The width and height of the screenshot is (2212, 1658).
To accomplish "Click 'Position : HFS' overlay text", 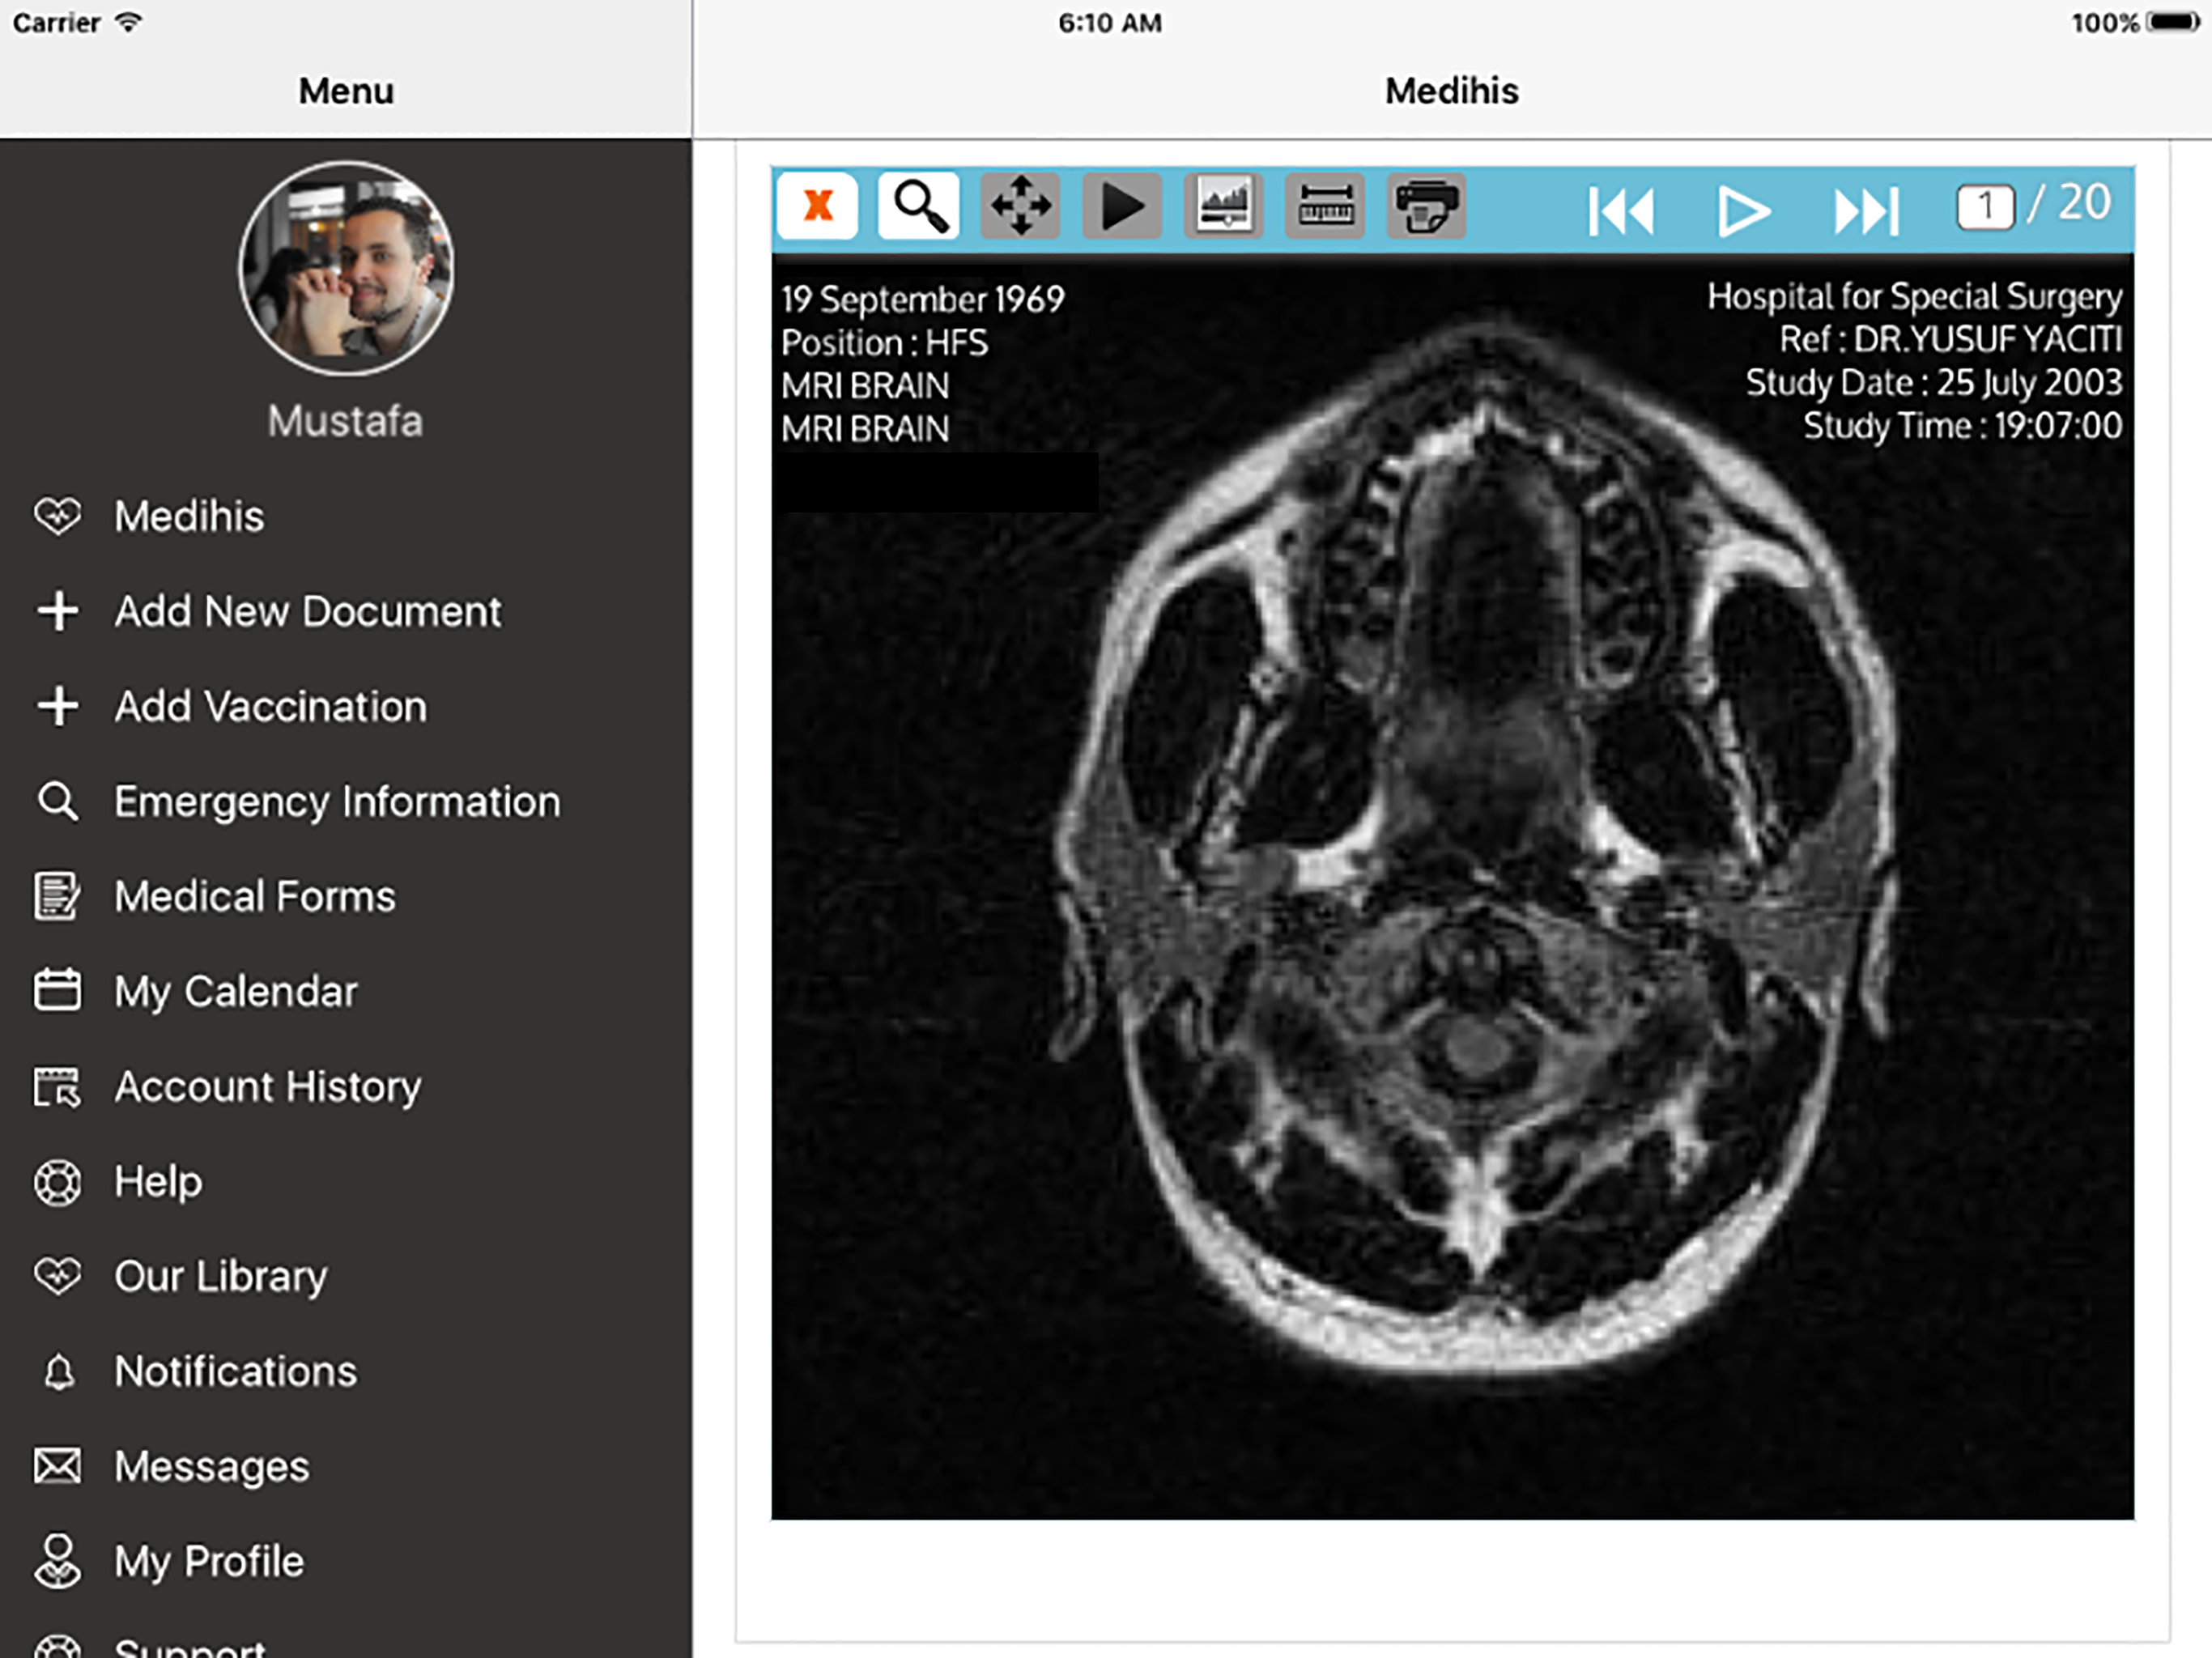I will (884, 343).
